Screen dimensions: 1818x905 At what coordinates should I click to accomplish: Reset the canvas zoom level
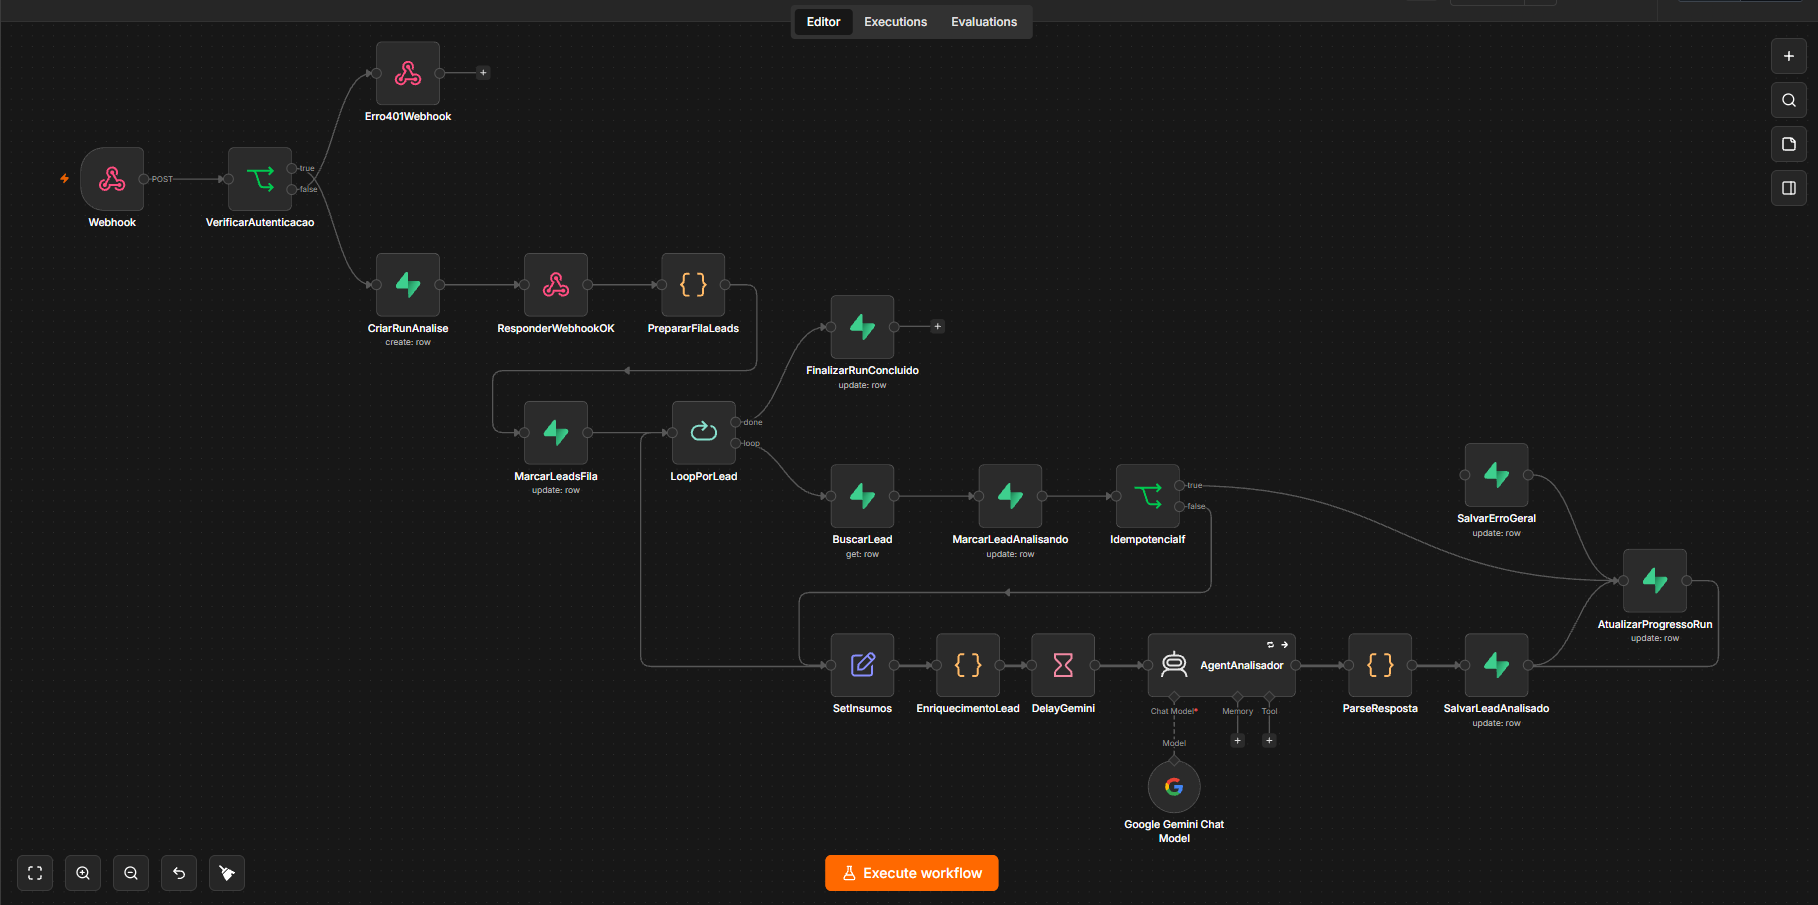pyautogui.click(x=179, y=873)
